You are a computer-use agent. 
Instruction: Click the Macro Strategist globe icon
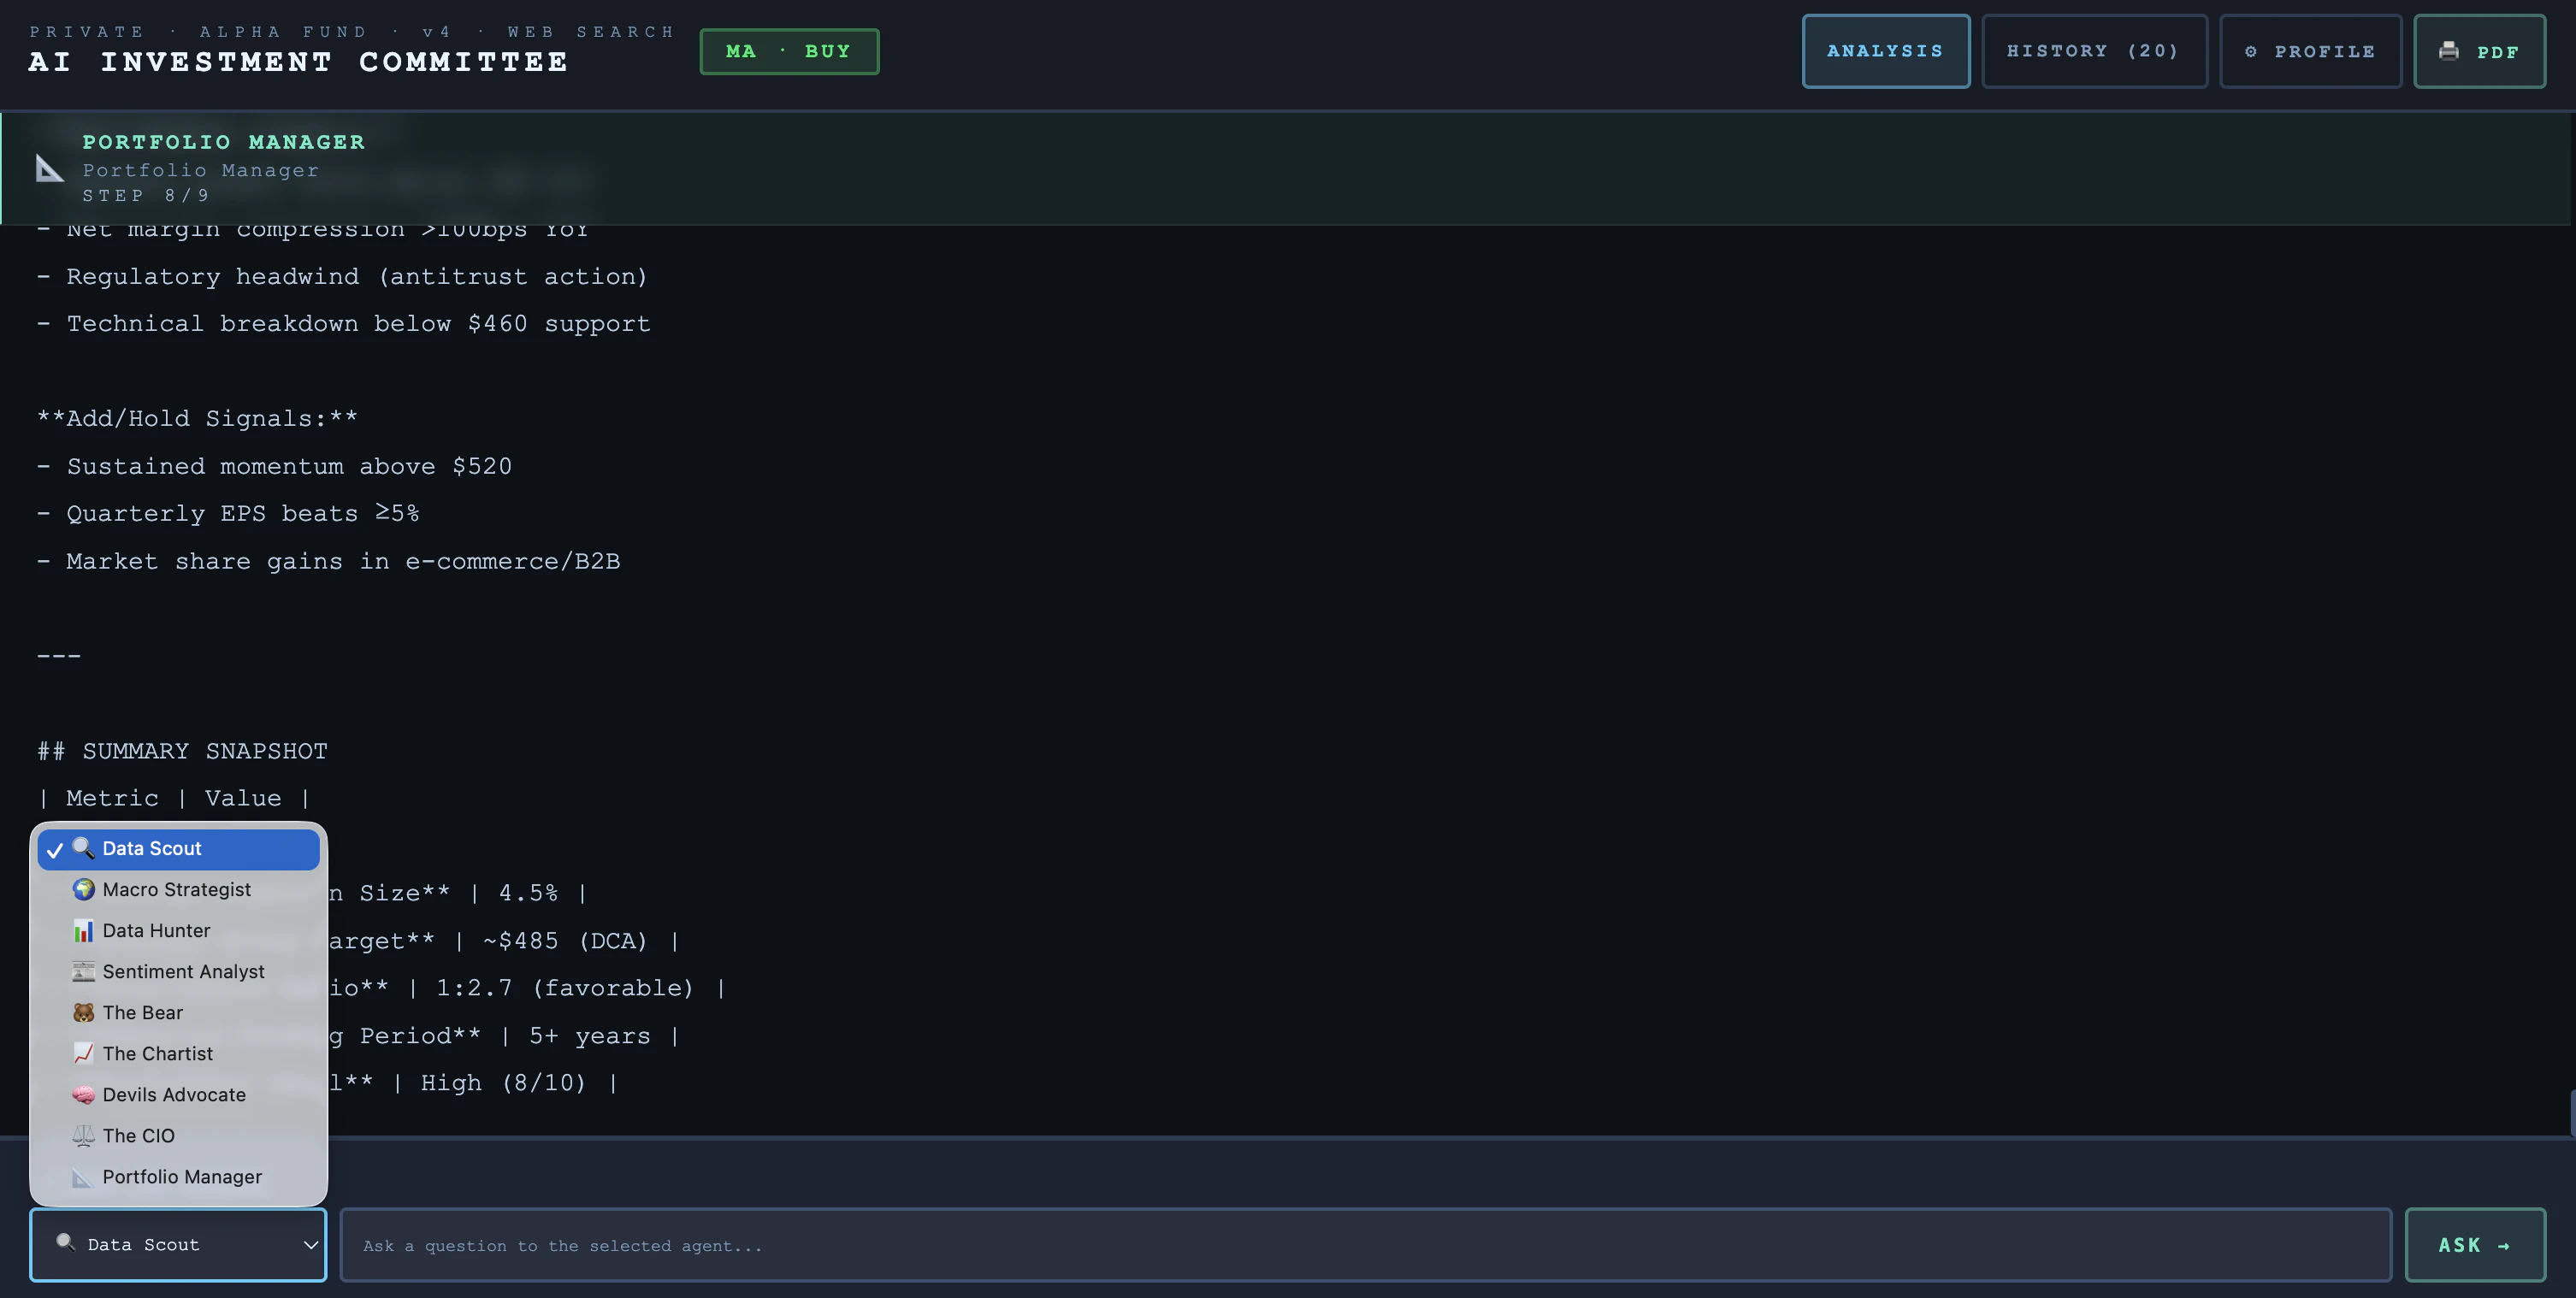tap(83, 889)
